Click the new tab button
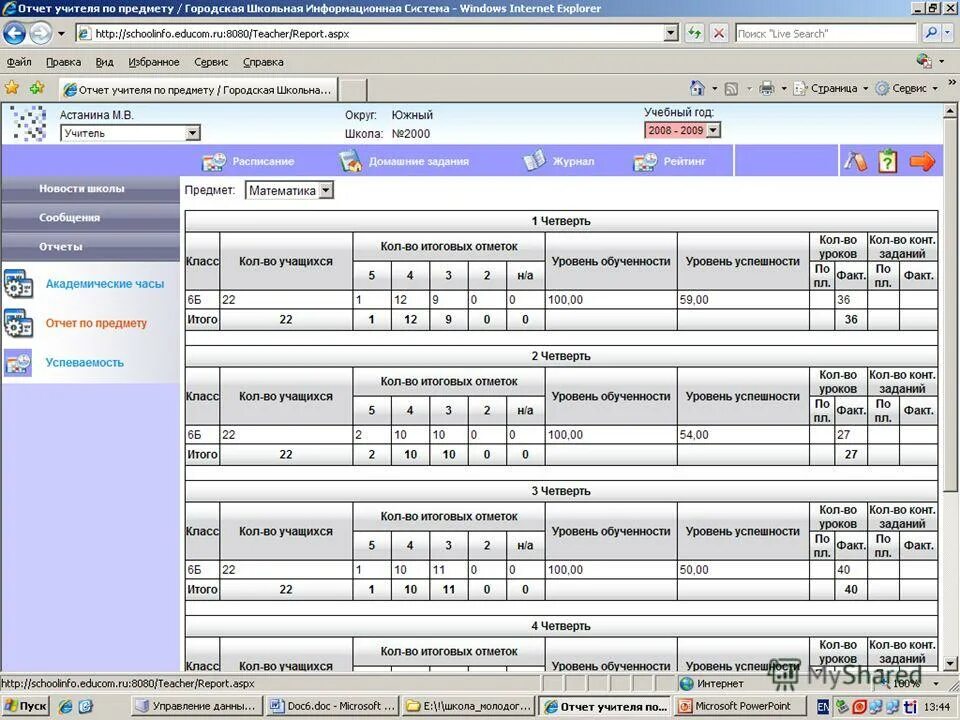This screenshot has height=720, width=960. click(353, 90)
